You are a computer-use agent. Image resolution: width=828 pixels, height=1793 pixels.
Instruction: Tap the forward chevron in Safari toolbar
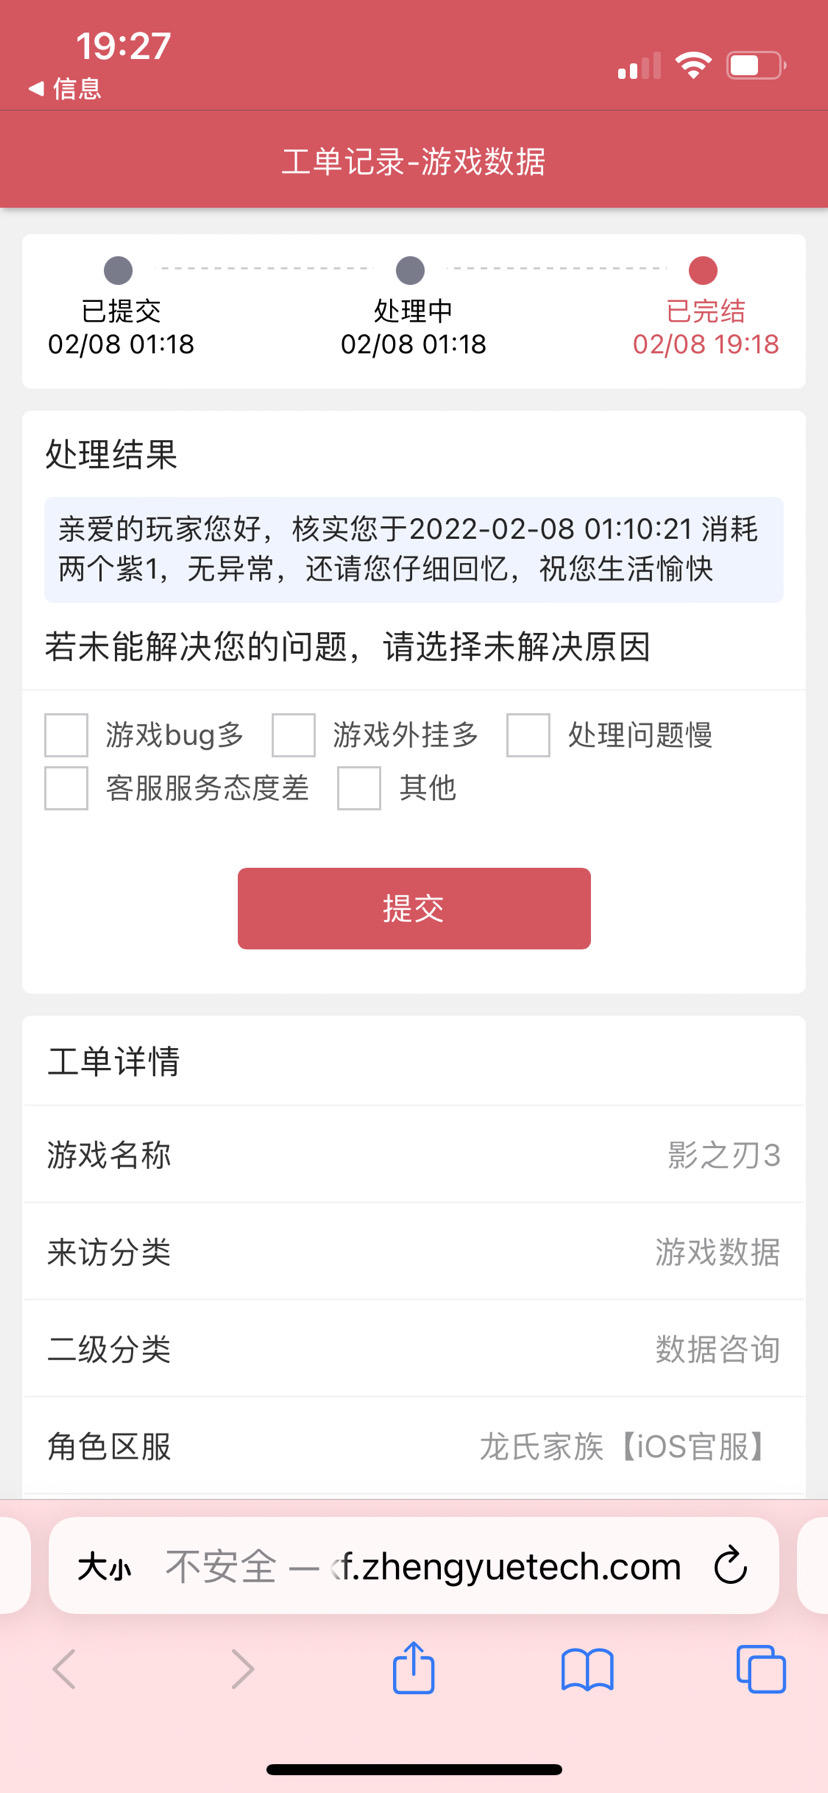(x=242, y=1668)
